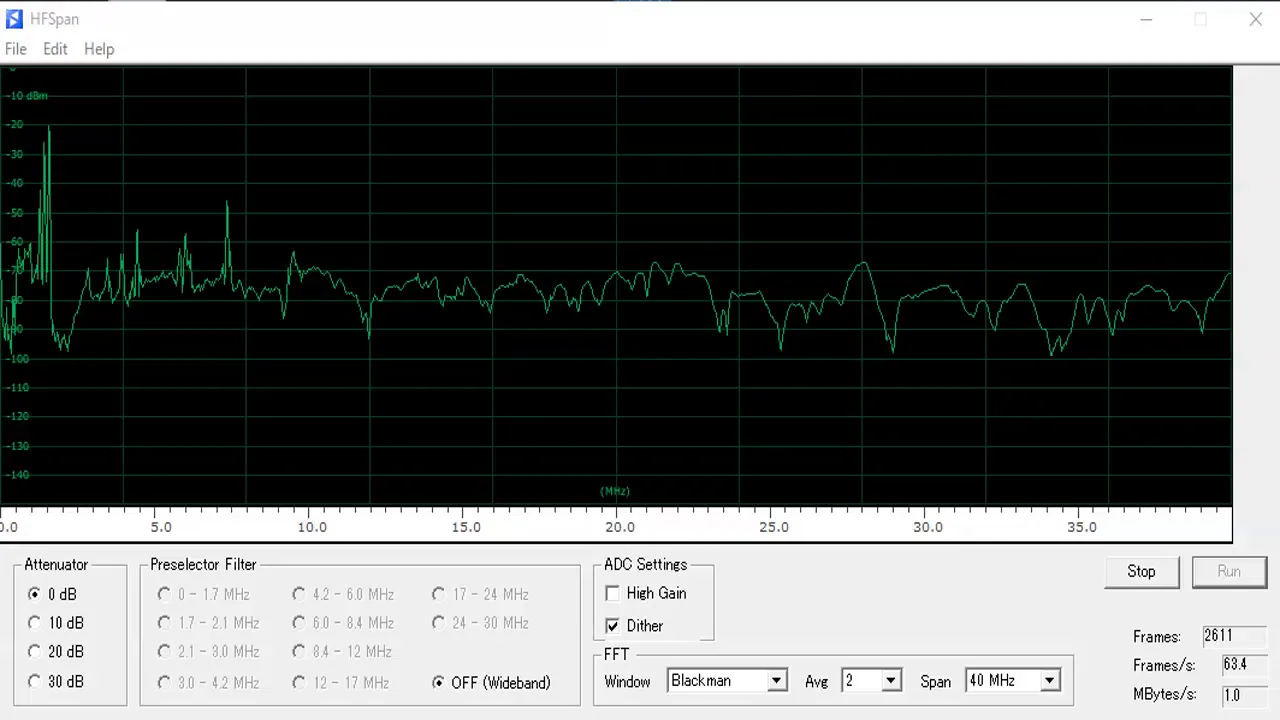Click the 30.0 MHz frequency axis label

click(x=927, y=527)
